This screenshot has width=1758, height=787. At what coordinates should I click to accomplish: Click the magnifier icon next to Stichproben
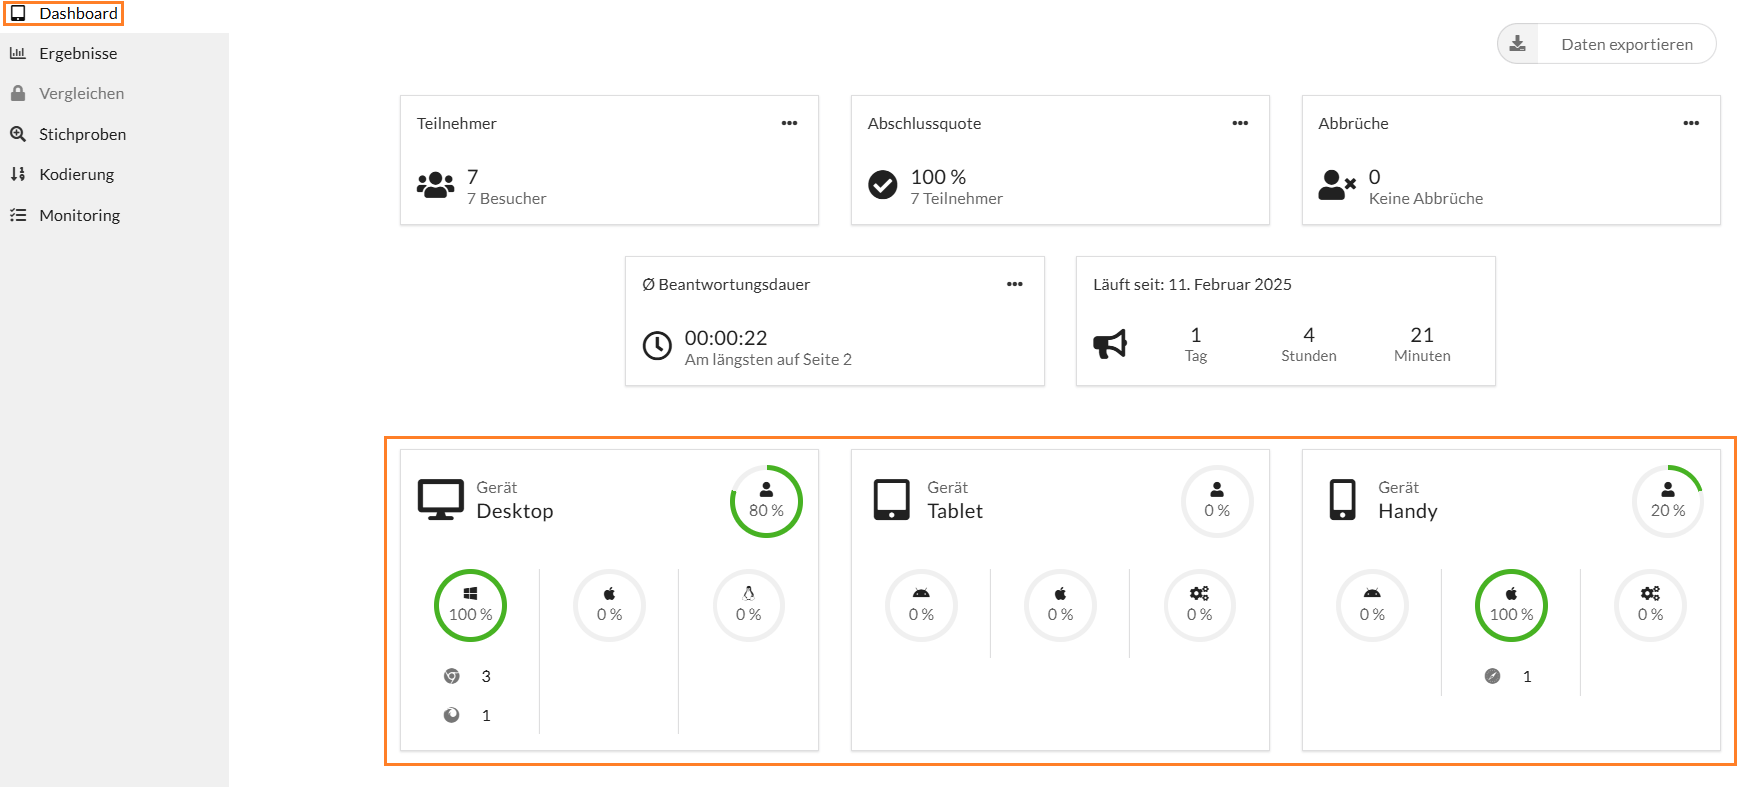(x=18, y=134)
